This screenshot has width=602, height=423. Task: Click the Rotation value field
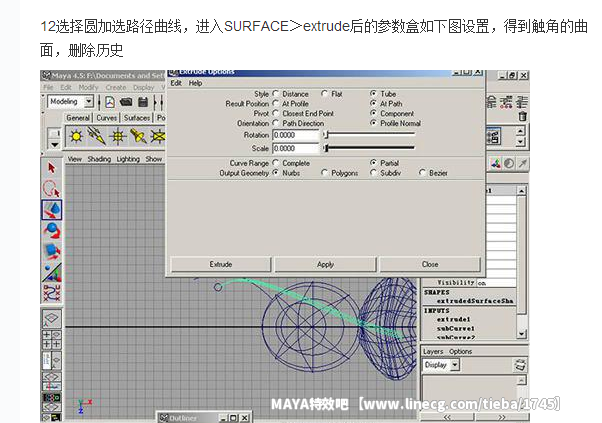[296, 135]
